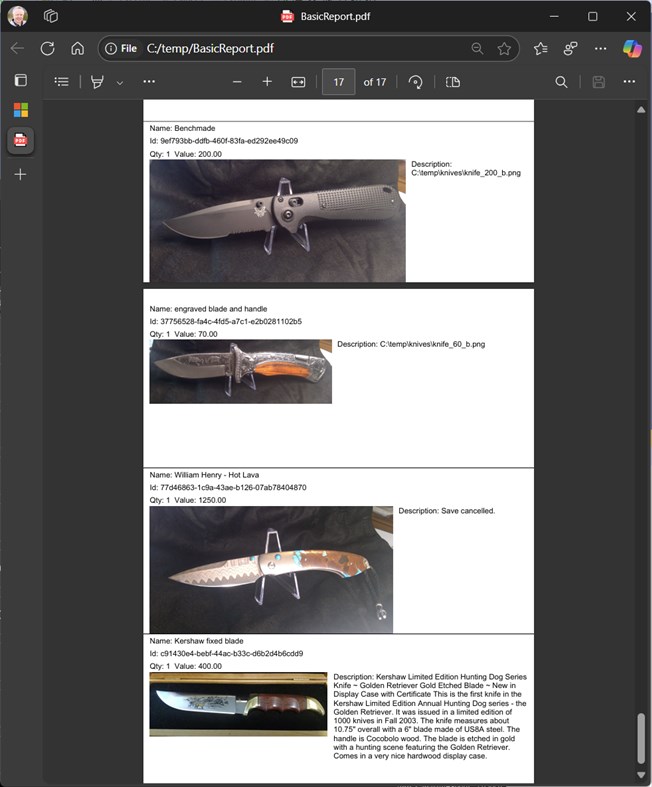Click 'Name: engraved blade and handle'

pyautogui.click(x=208, y=309)
